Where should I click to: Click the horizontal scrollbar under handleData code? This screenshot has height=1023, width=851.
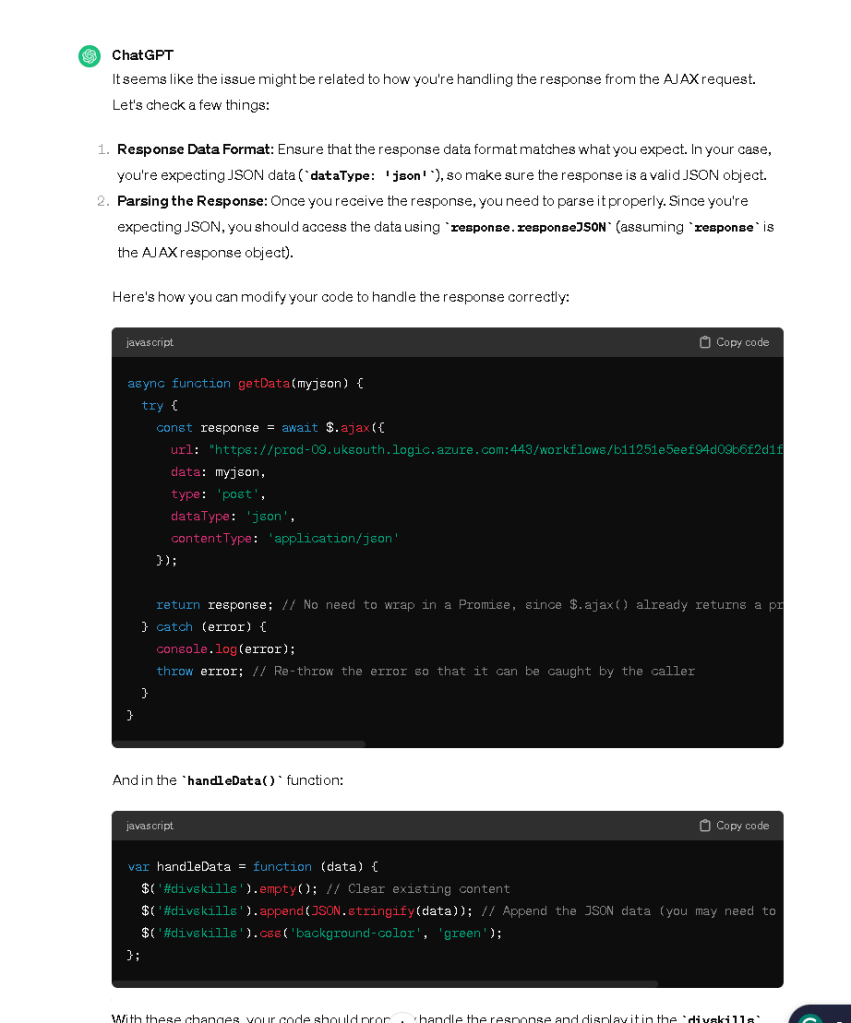(385, 983)
